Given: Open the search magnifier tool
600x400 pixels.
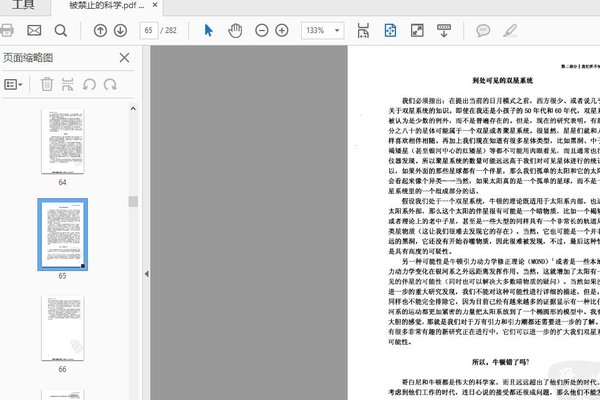Looking at the screenshot, I should pyautogui.click(x=61, y=31).
